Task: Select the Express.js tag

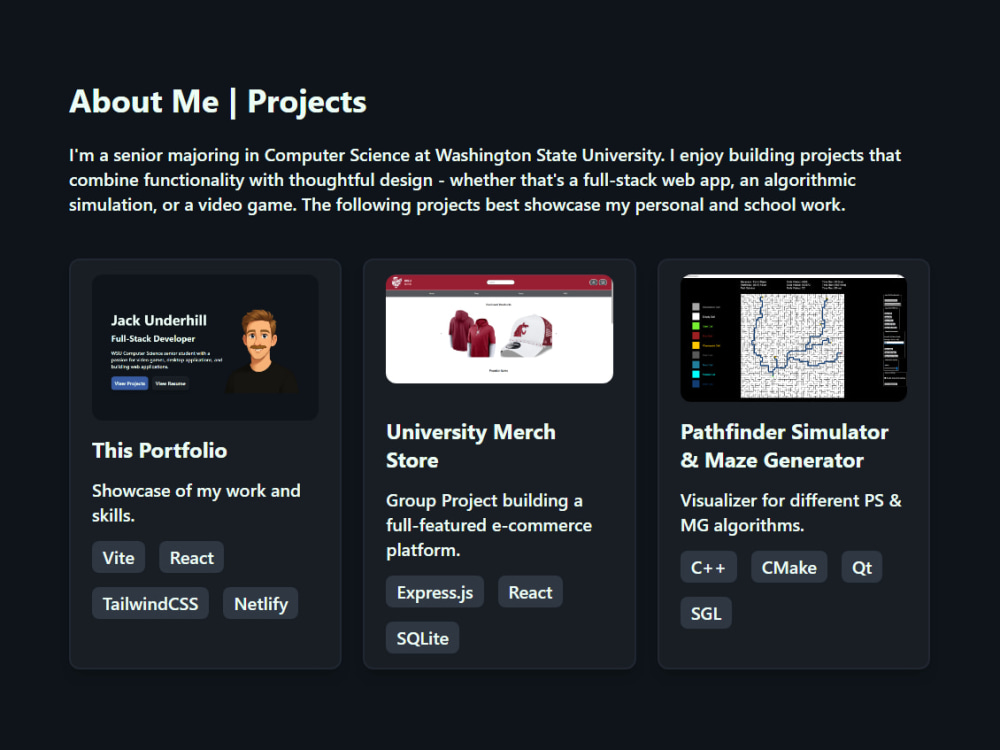Action: coord(435,592)
